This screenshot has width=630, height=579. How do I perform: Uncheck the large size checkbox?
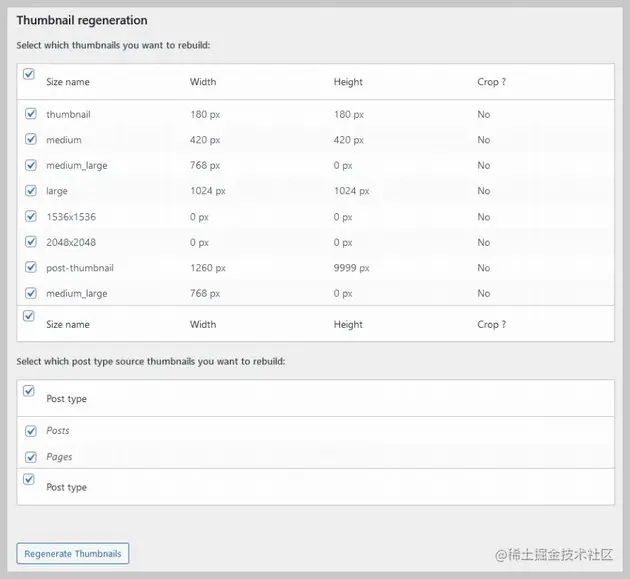coord(31,190)
